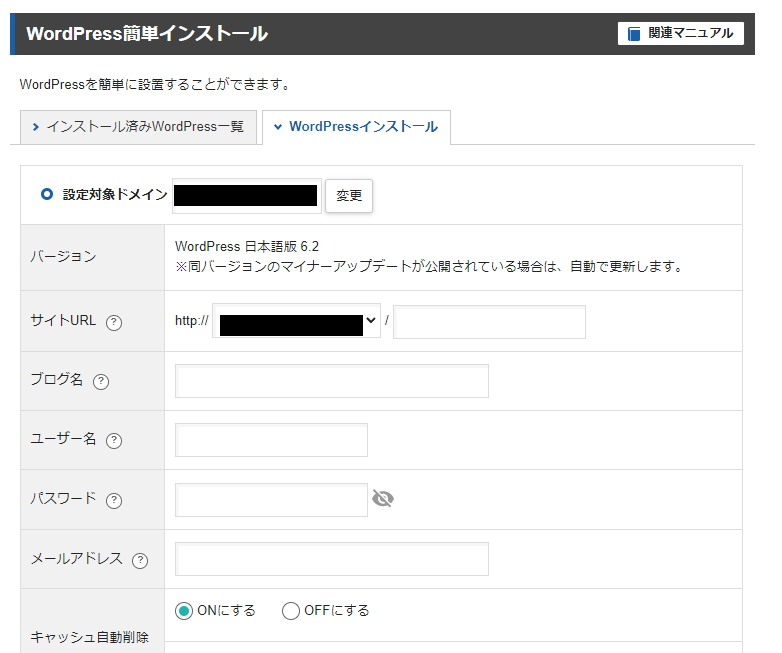Open the 関連マニュアル manual button
782x653 pixels.
point(680,33)
